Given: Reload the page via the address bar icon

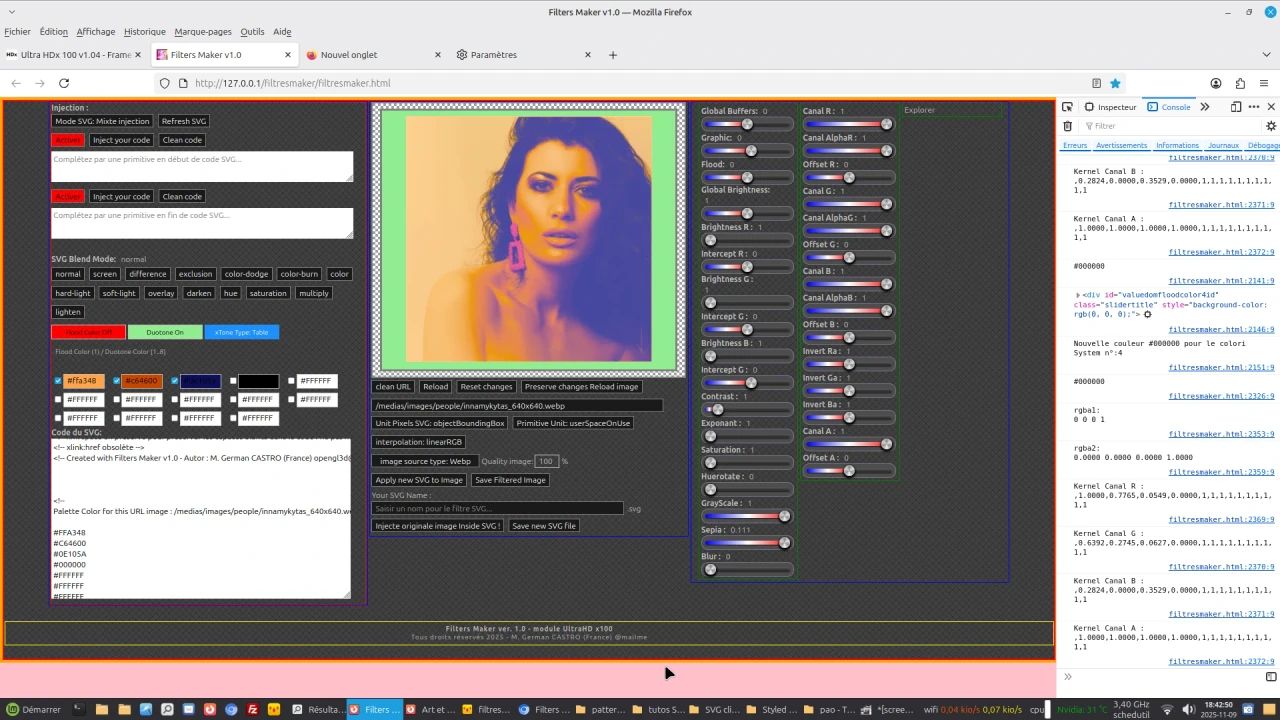Looking at the screenshot, I should pyautogui.click(x=63, y=83).
